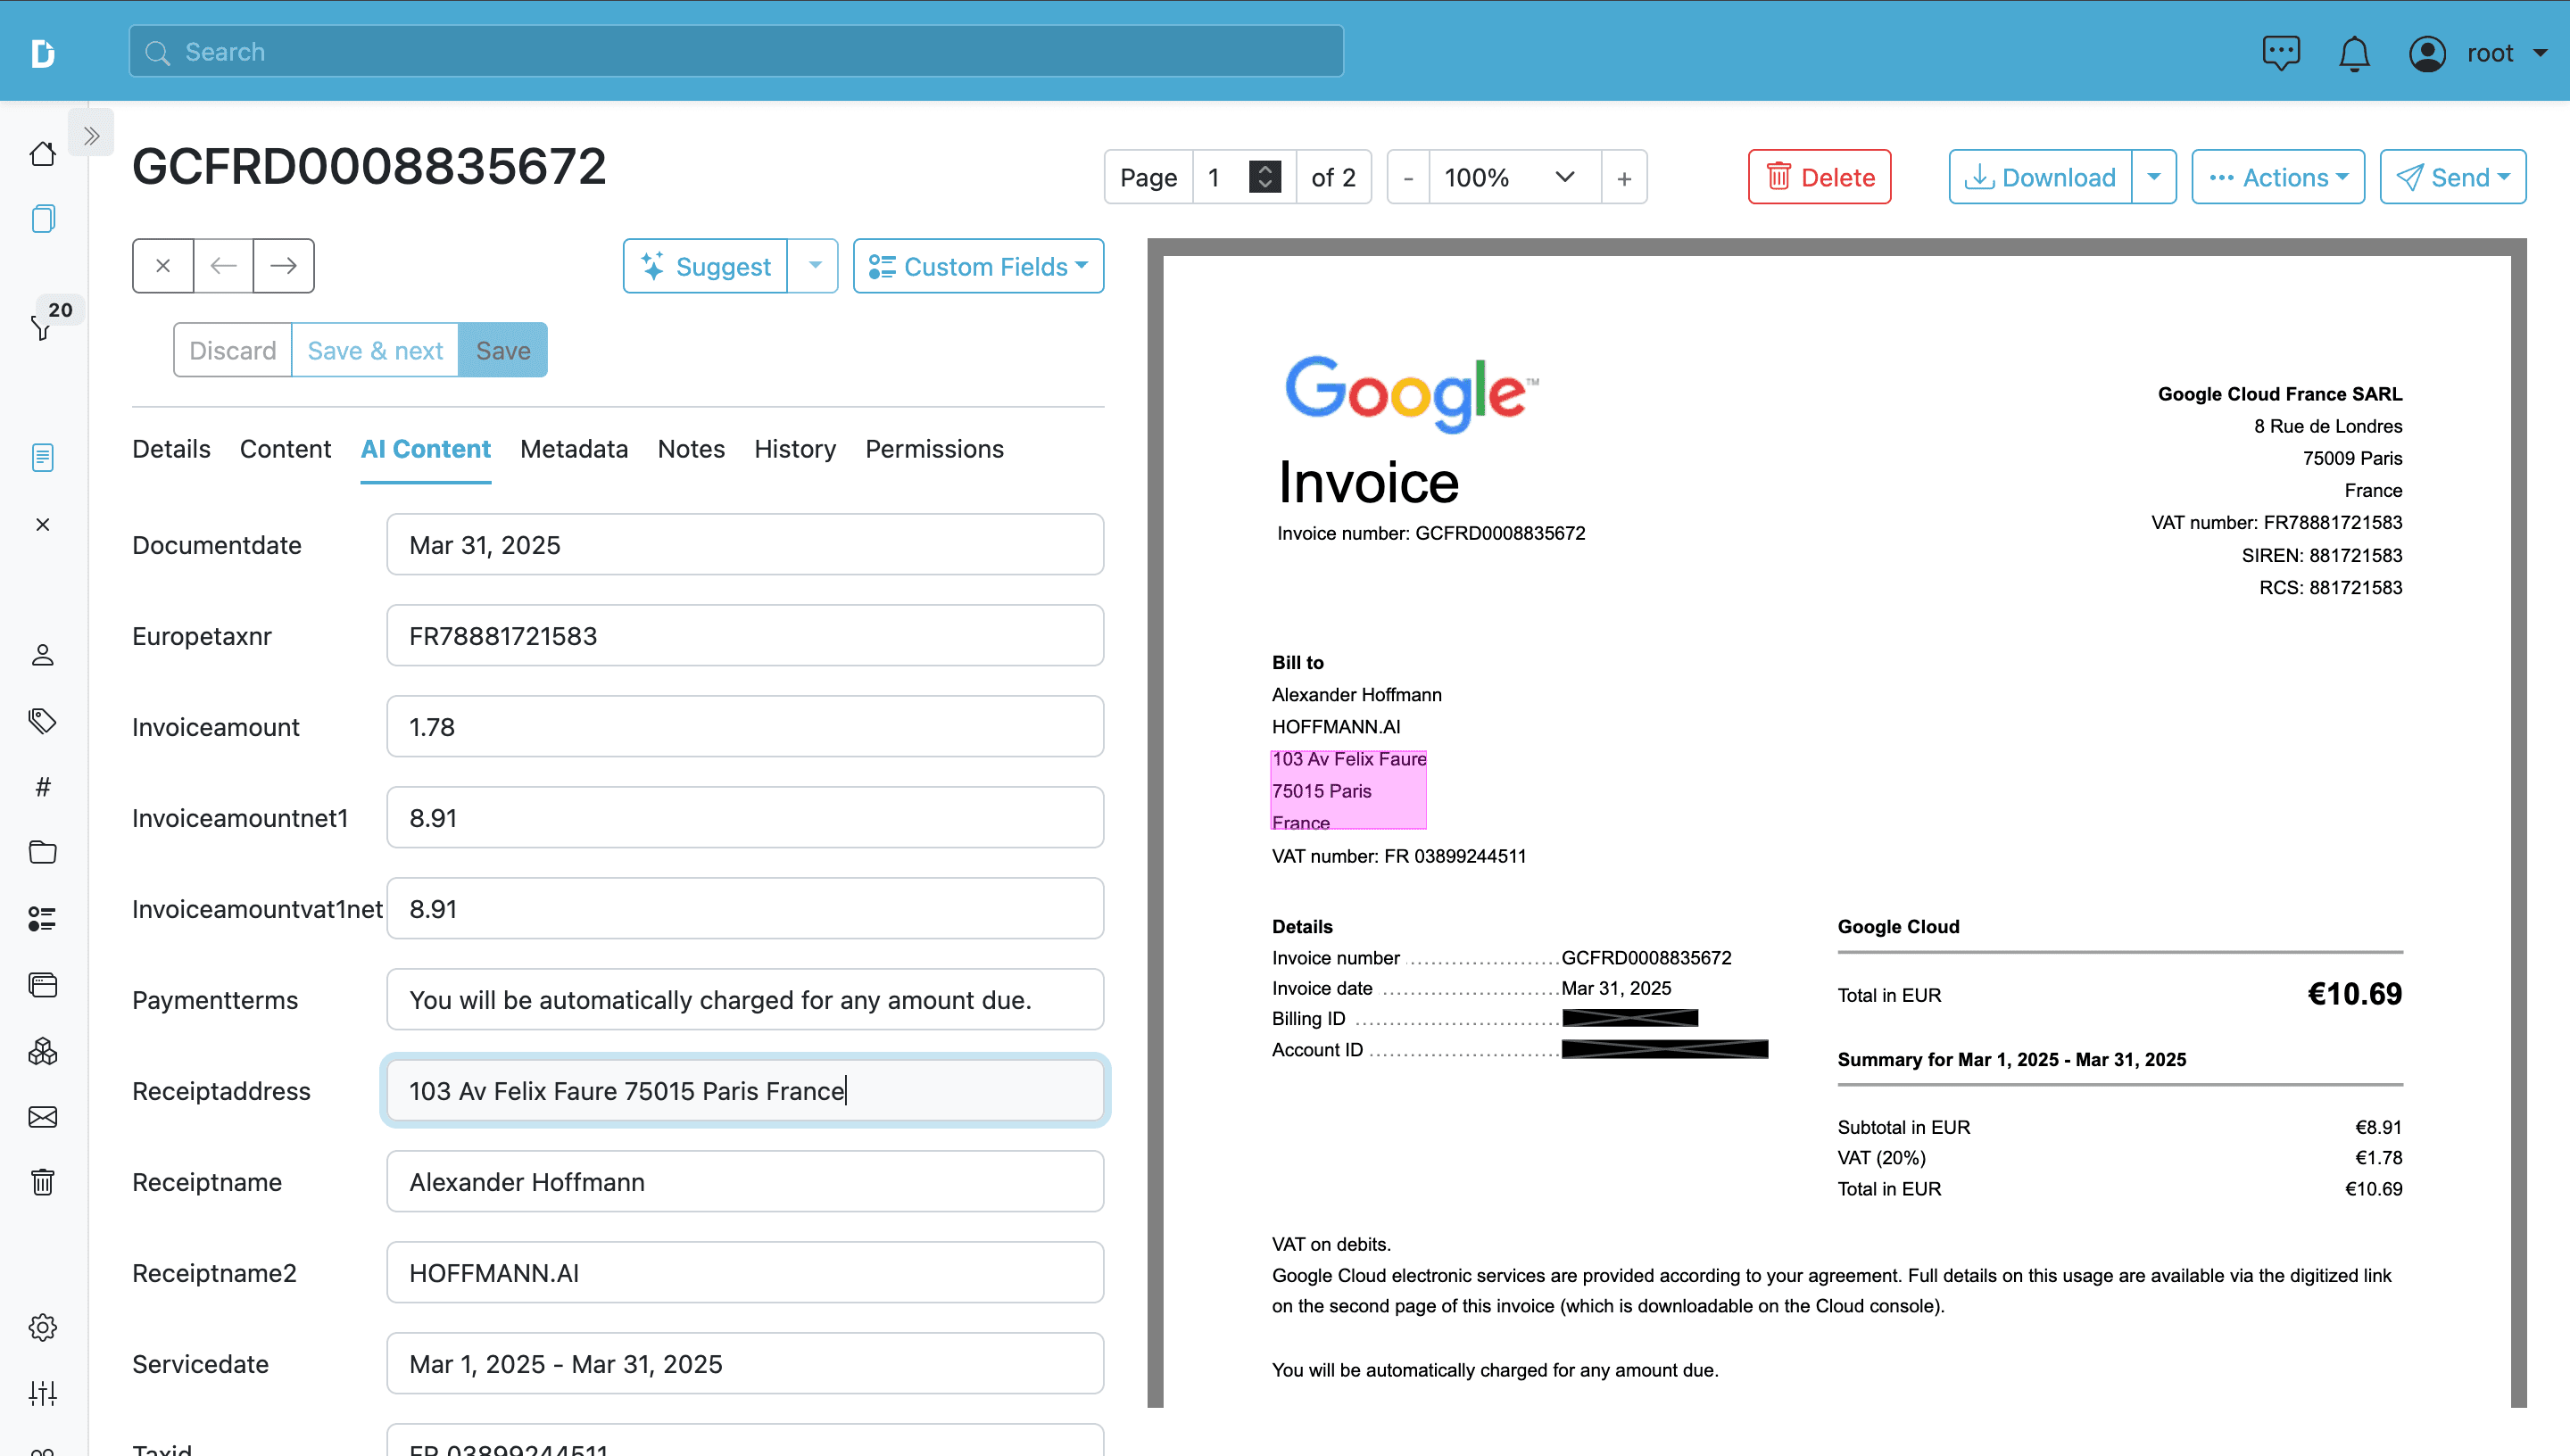Click the settings gear icon in sidebar
The height and width of the screenshot is (1456, 2570).
pyautogui.click(x=43, y=1327)
